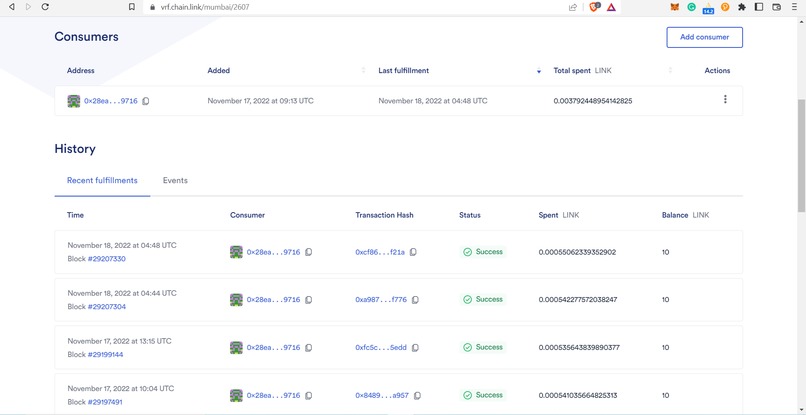This screenshot has height=415, width=806.
Task: Copy the consumer address in the Consumers table
Action: click(145, 101)
